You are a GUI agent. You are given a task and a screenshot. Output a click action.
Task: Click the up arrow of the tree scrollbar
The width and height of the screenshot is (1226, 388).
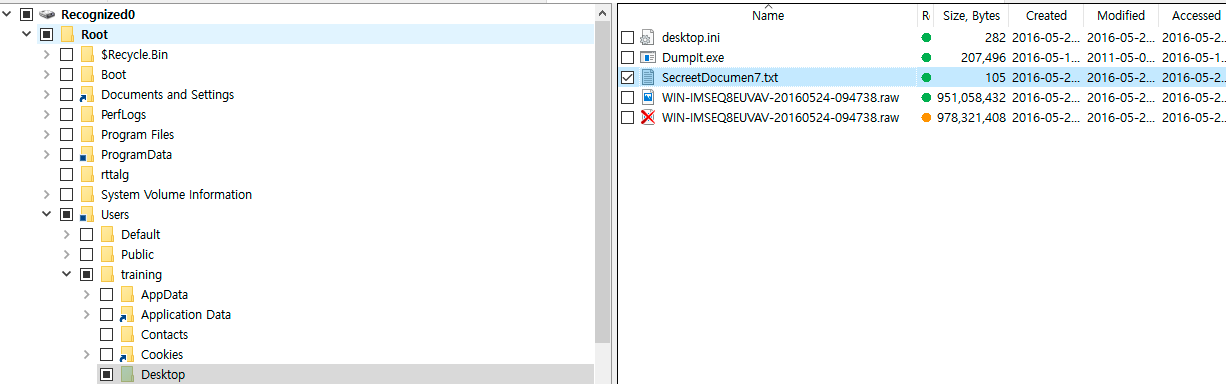[x=602, y=14]
